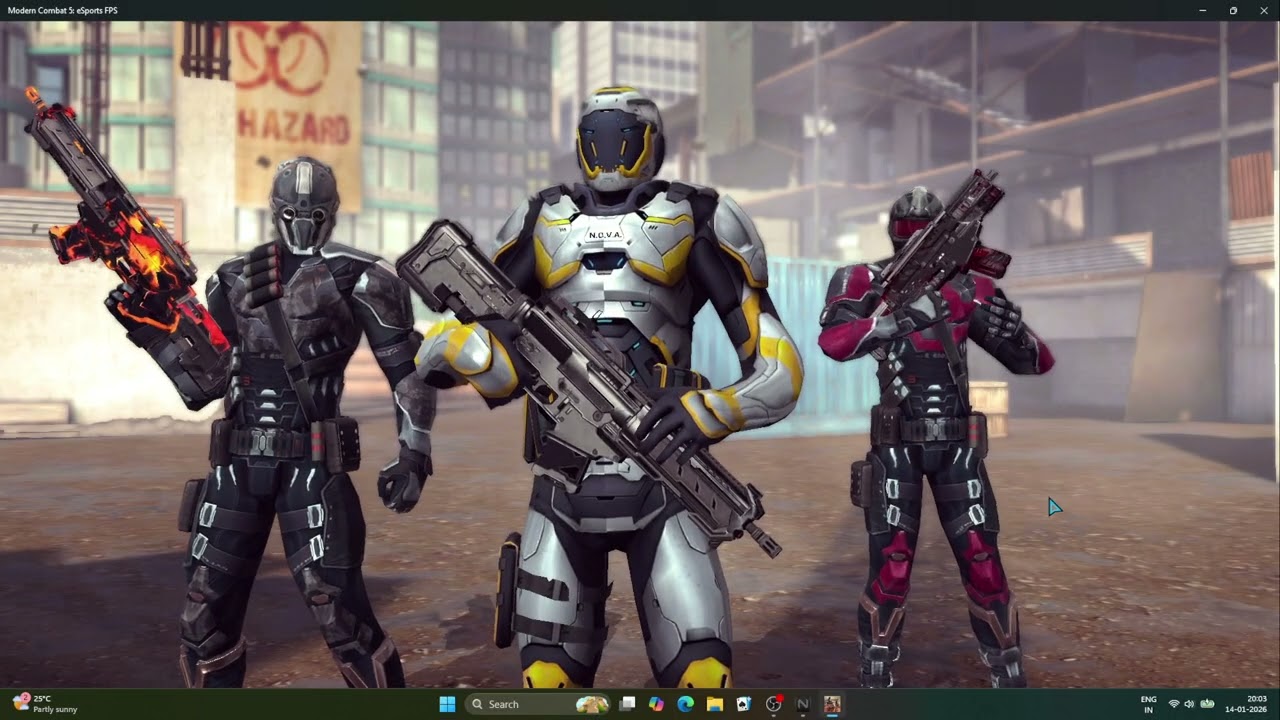1280x720 pixels.
Task: Restore down the Modern Combat 5 window
Action: [1233, 10]
